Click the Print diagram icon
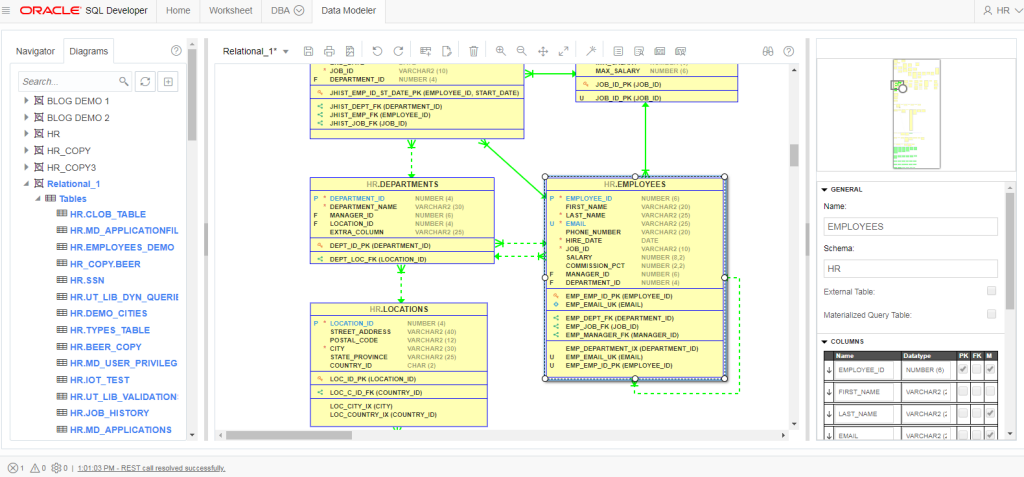Screen dimensions: 1024x477 329,51
